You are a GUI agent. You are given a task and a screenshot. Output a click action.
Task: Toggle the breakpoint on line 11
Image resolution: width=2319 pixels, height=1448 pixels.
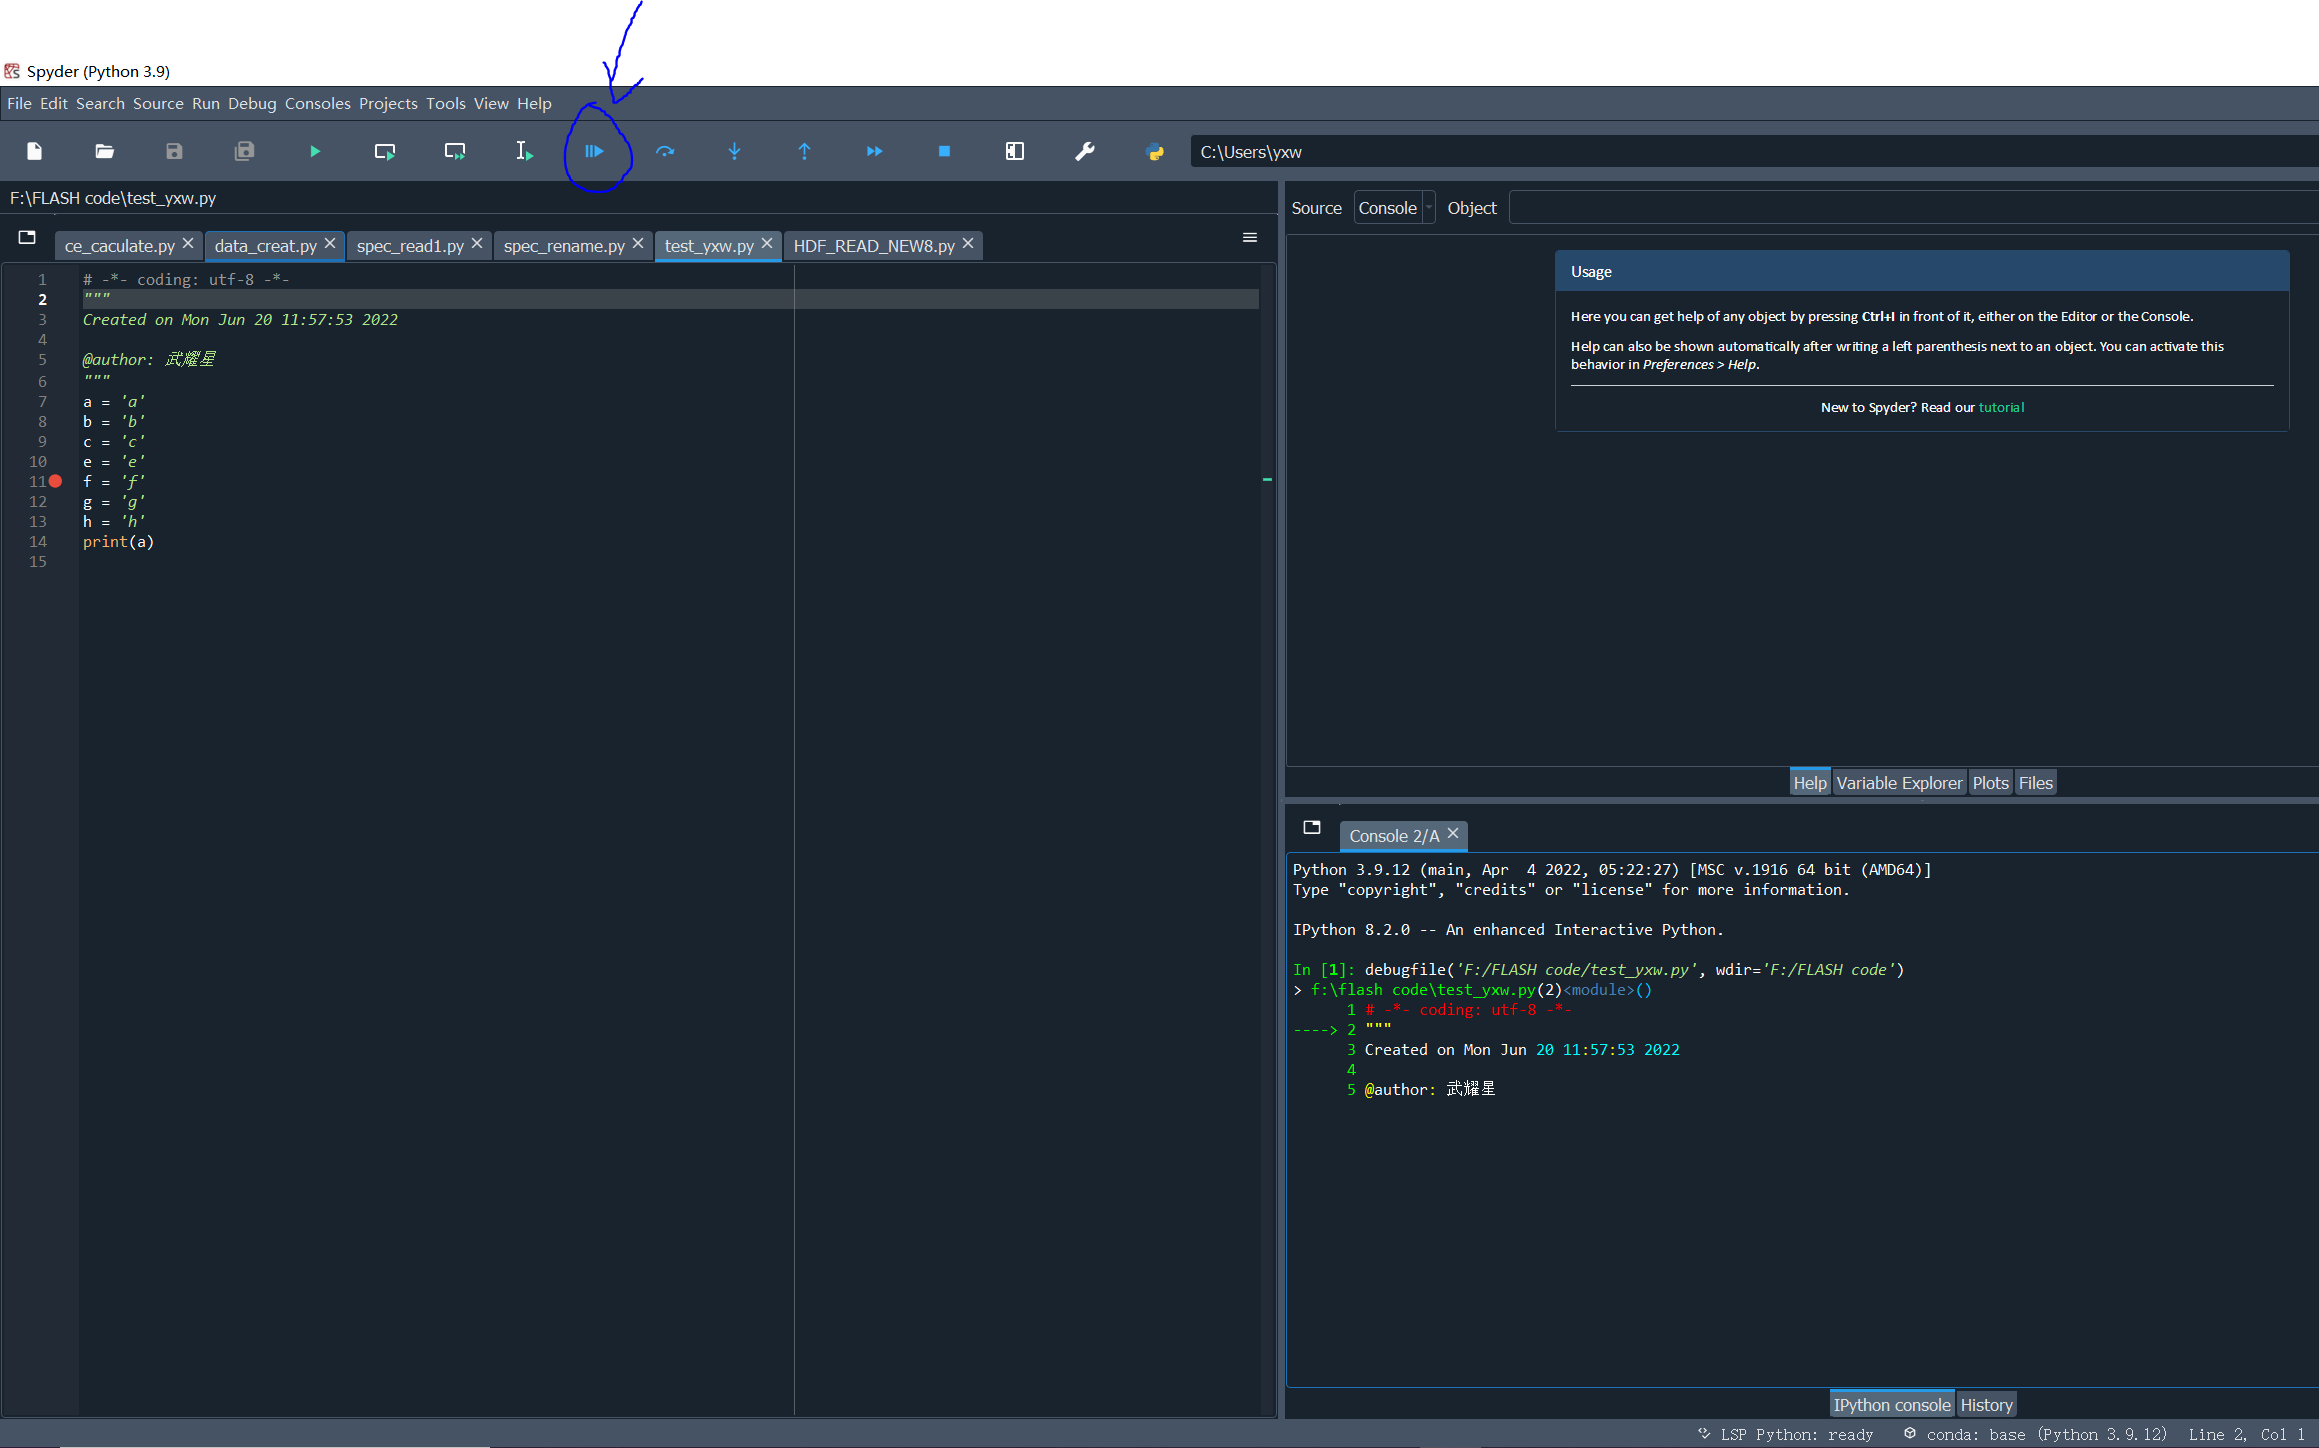[x=56, y=481]
